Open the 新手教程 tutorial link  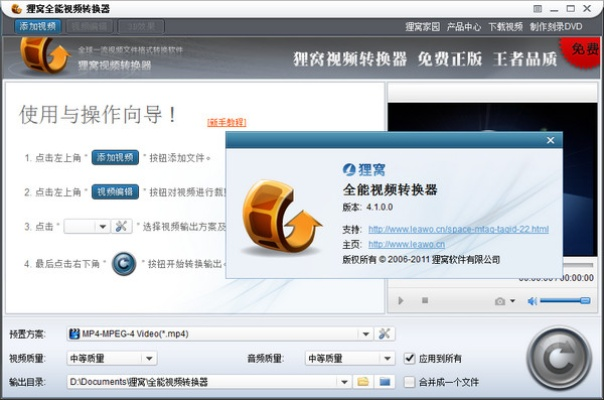[226, 122]
